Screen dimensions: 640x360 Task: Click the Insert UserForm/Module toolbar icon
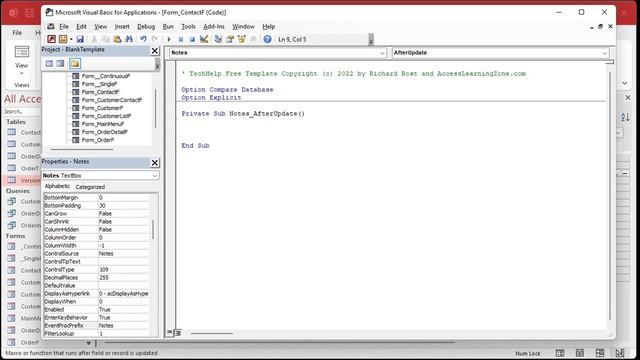[63, 39]
